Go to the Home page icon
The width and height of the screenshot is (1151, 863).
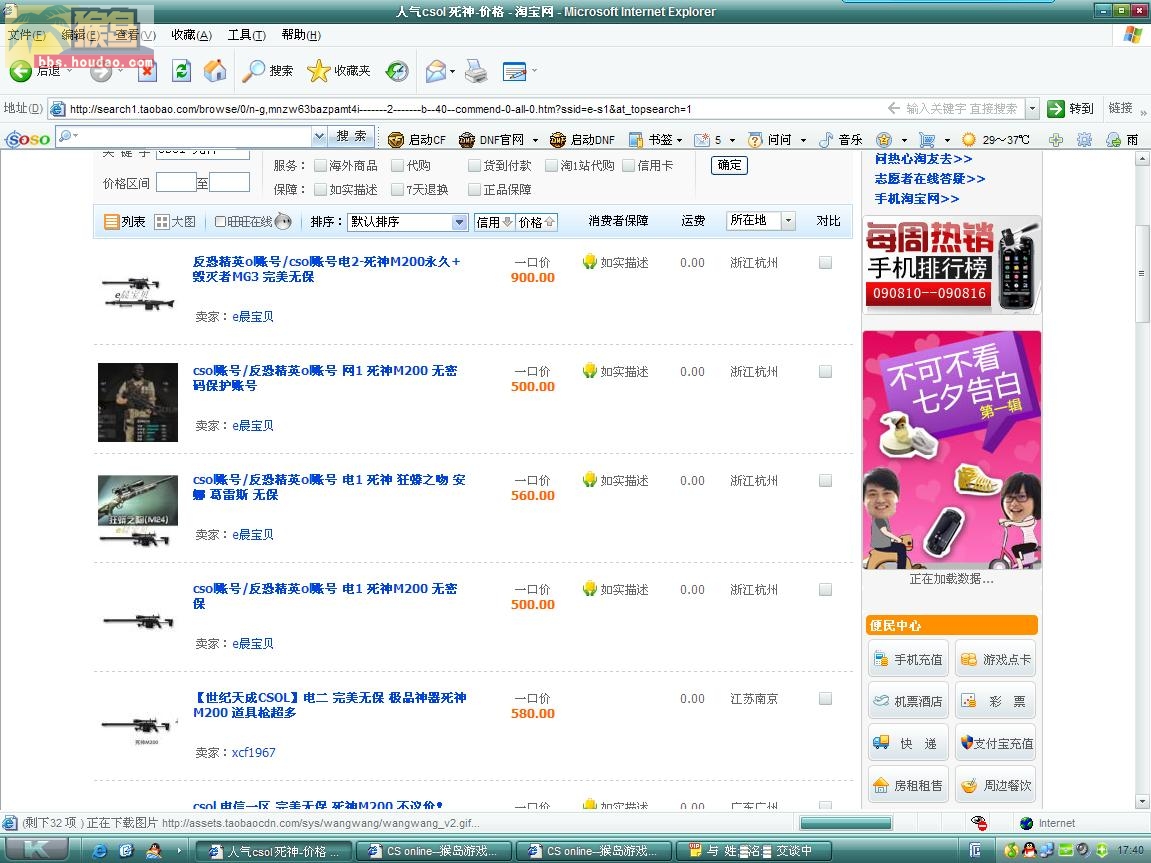[x=215, y=70]
